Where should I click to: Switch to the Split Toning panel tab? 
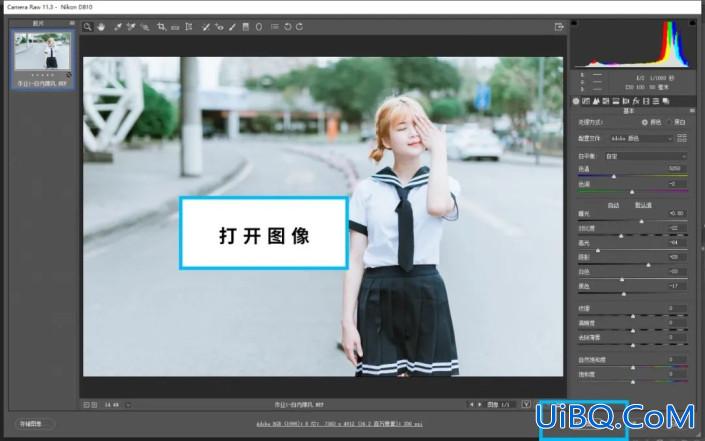pos(616,101)
